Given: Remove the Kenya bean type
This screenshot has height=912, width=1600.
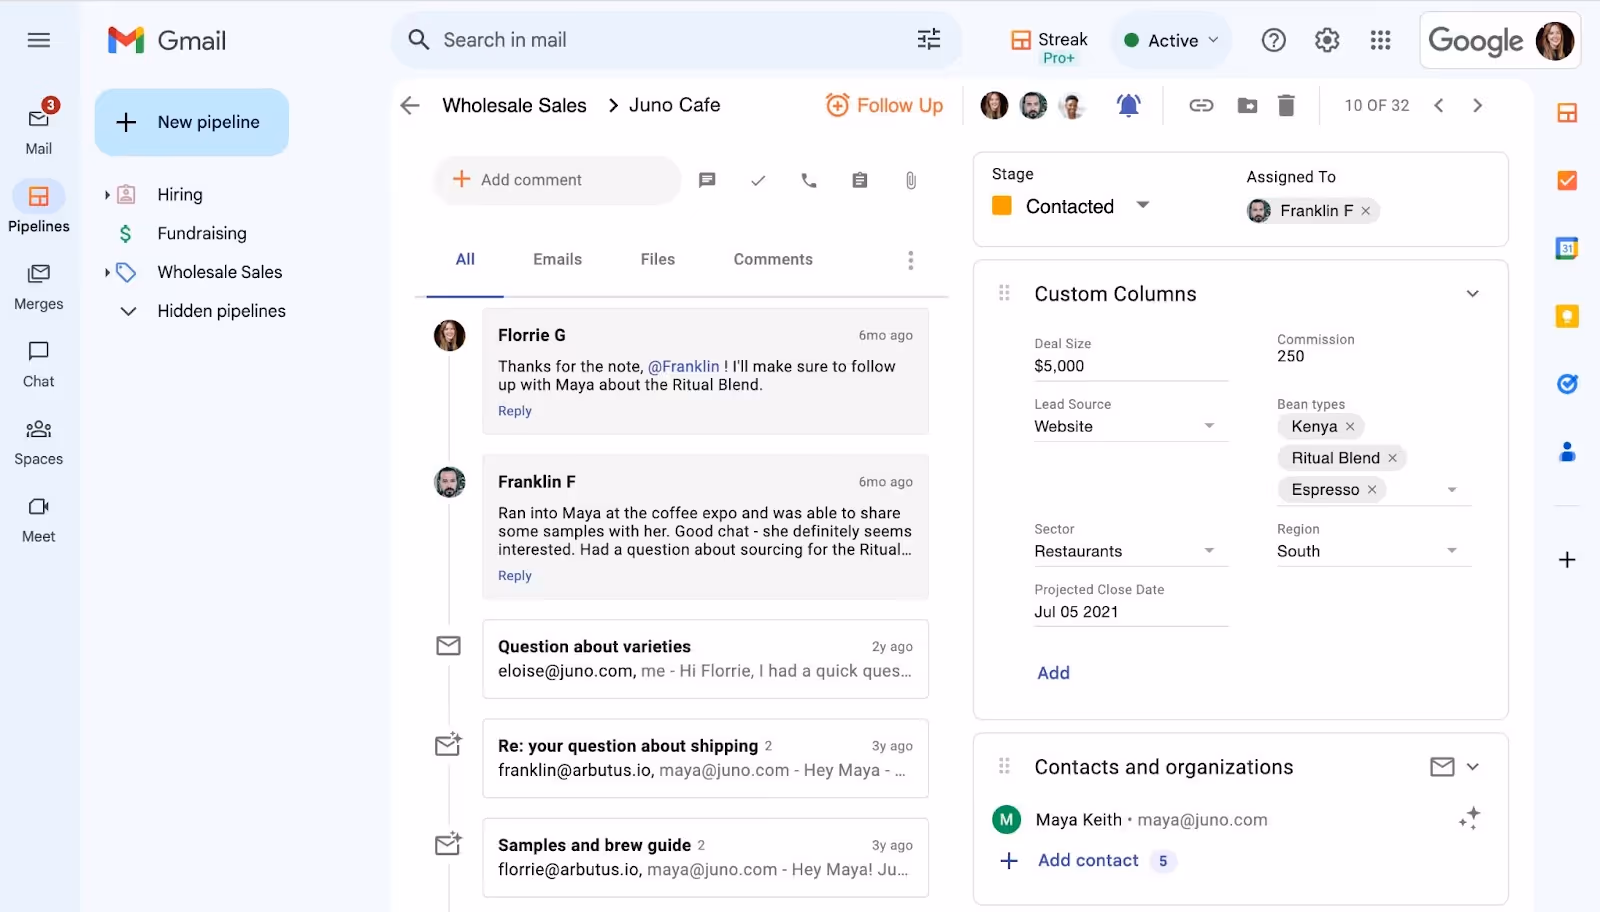Looking at the screenshot, I should tap(1350, 426).
